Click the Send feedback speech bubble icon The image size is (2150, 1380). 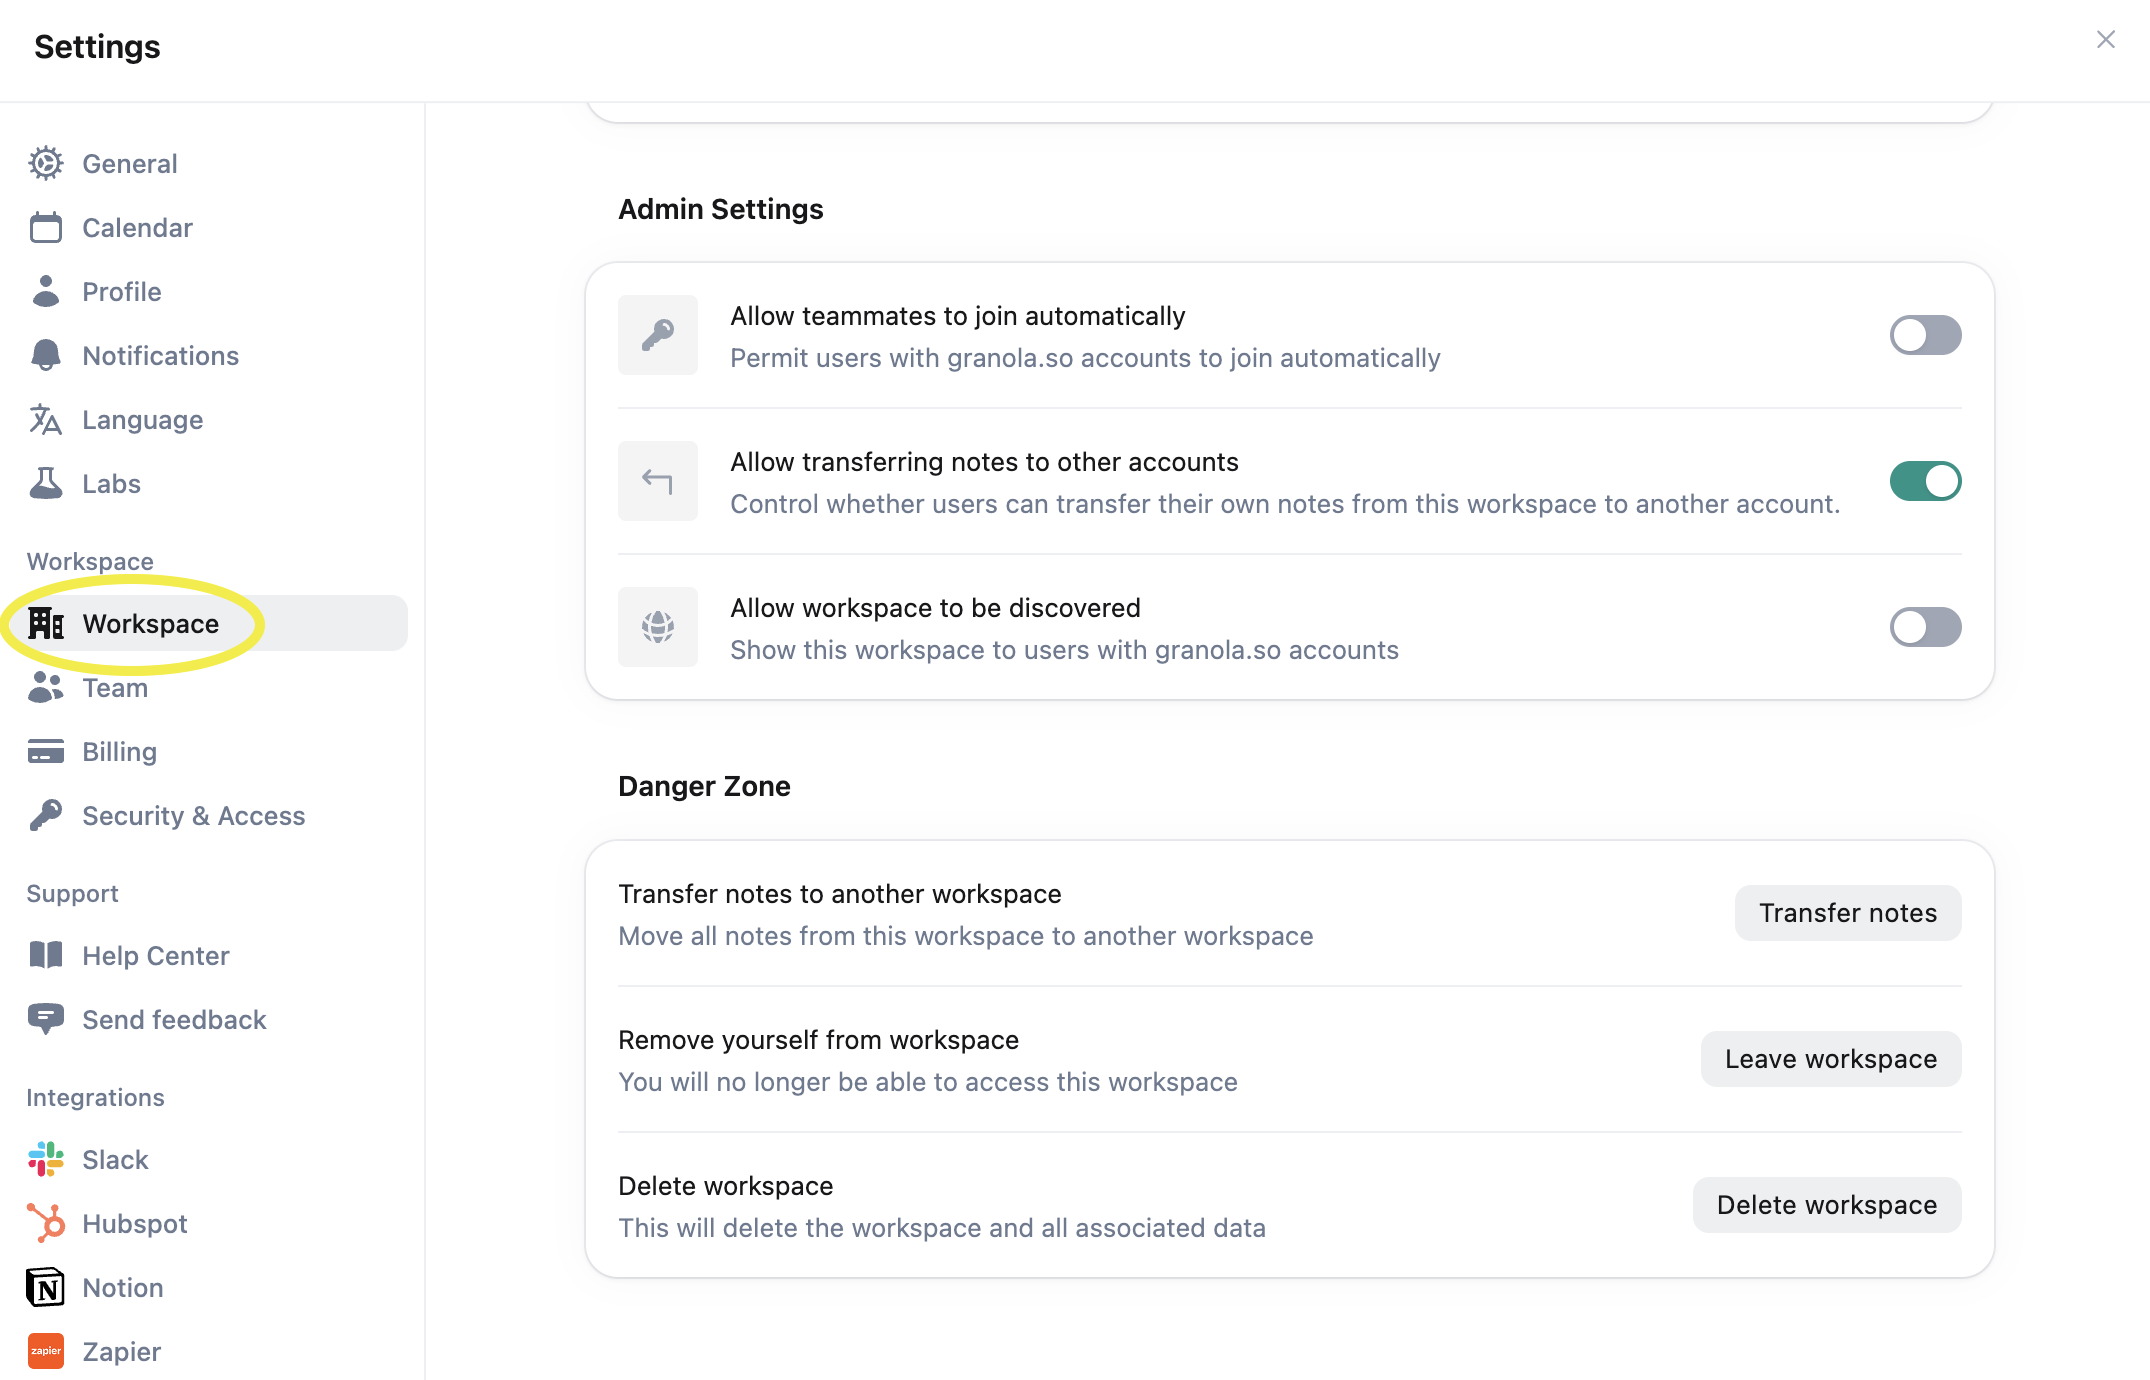(x=45, y=1019)
